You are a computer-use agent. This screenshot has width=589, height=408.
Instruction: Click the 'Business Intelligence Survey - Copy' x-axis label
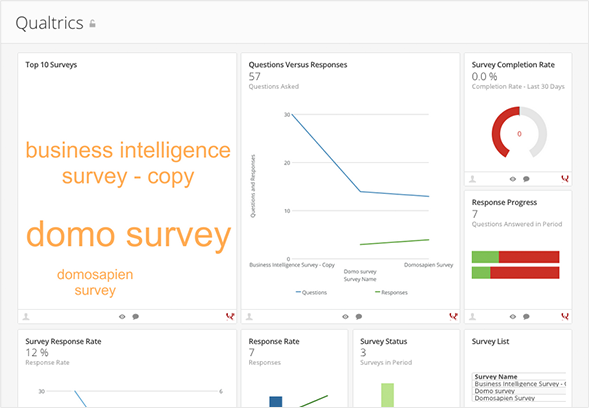click(x=292, y=265)
